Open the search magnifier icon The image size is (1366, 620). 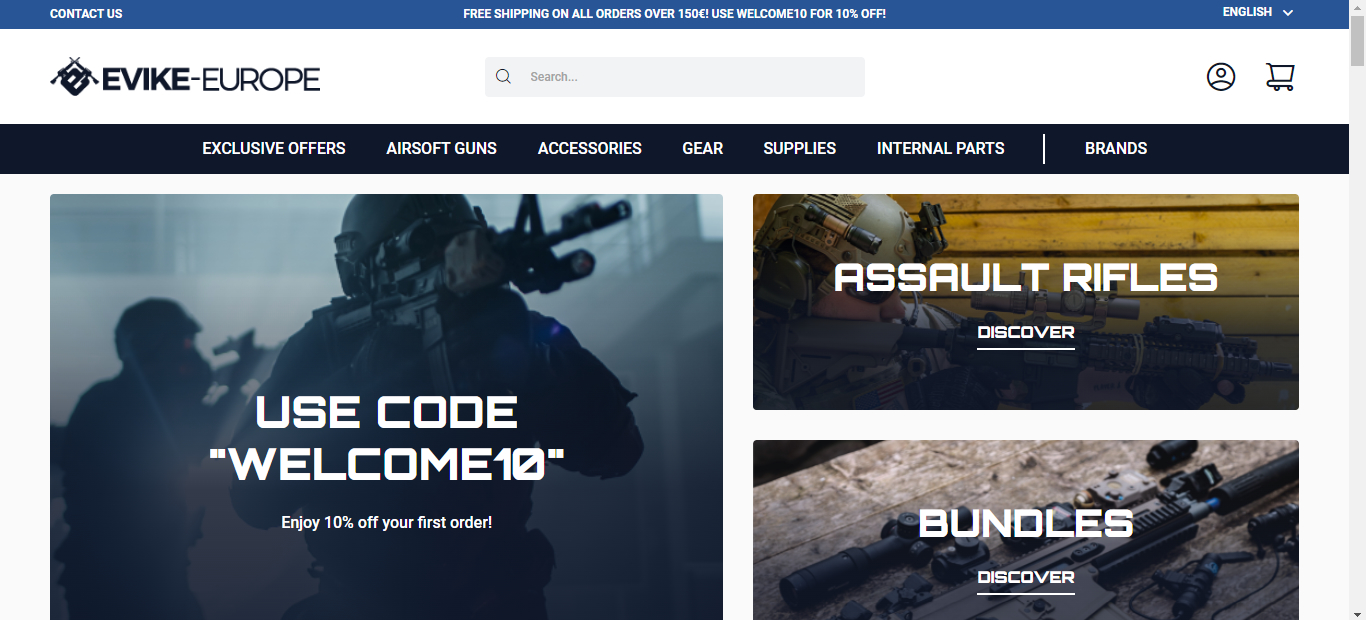click(503, 76)
